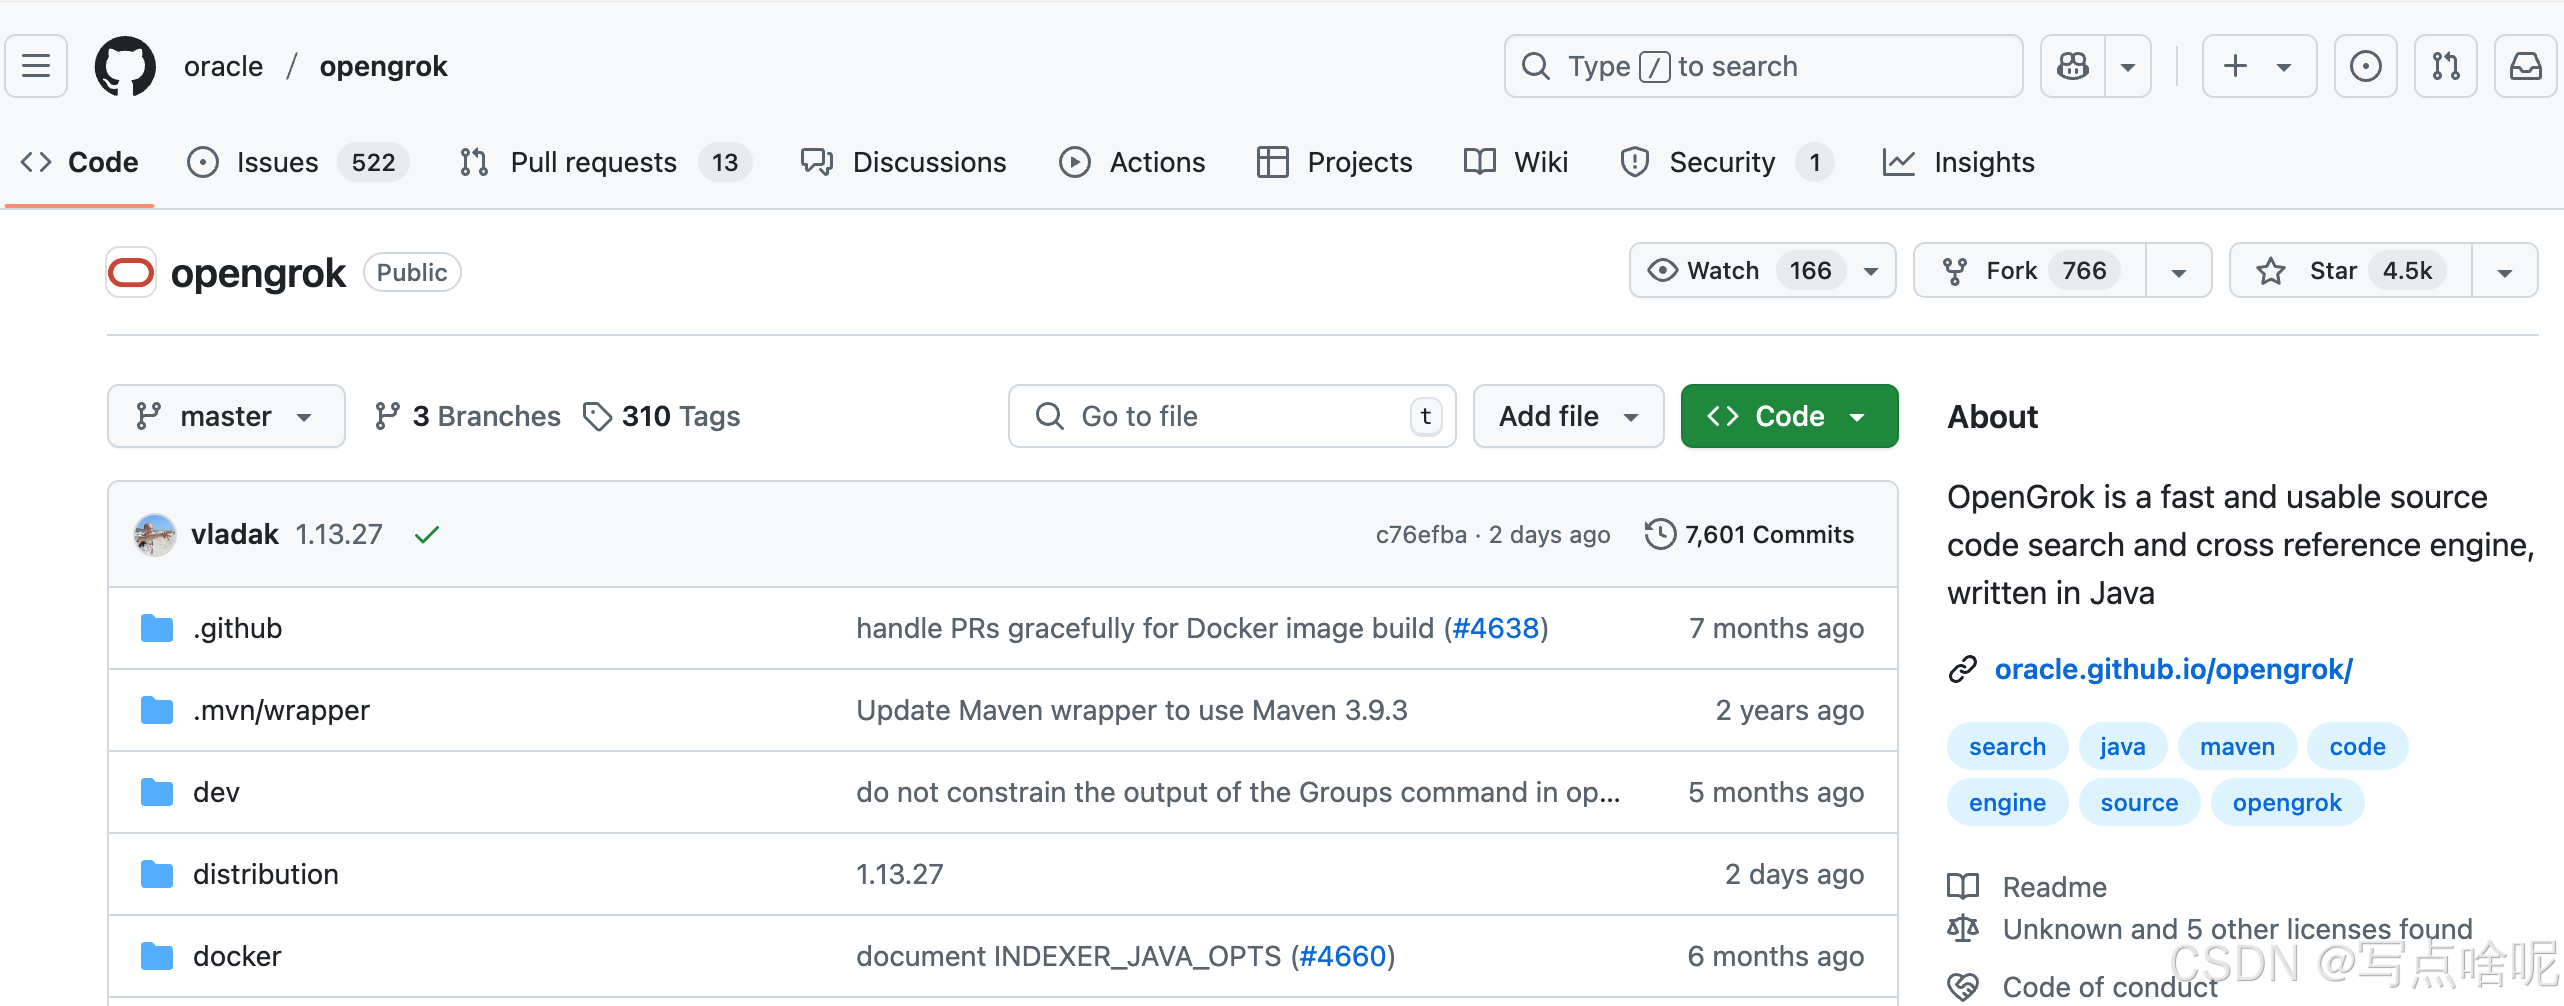Image resolution: width=2564 pixels, height=1006 pixels.
Task: Show the green check build status
Action: (427, 534)
